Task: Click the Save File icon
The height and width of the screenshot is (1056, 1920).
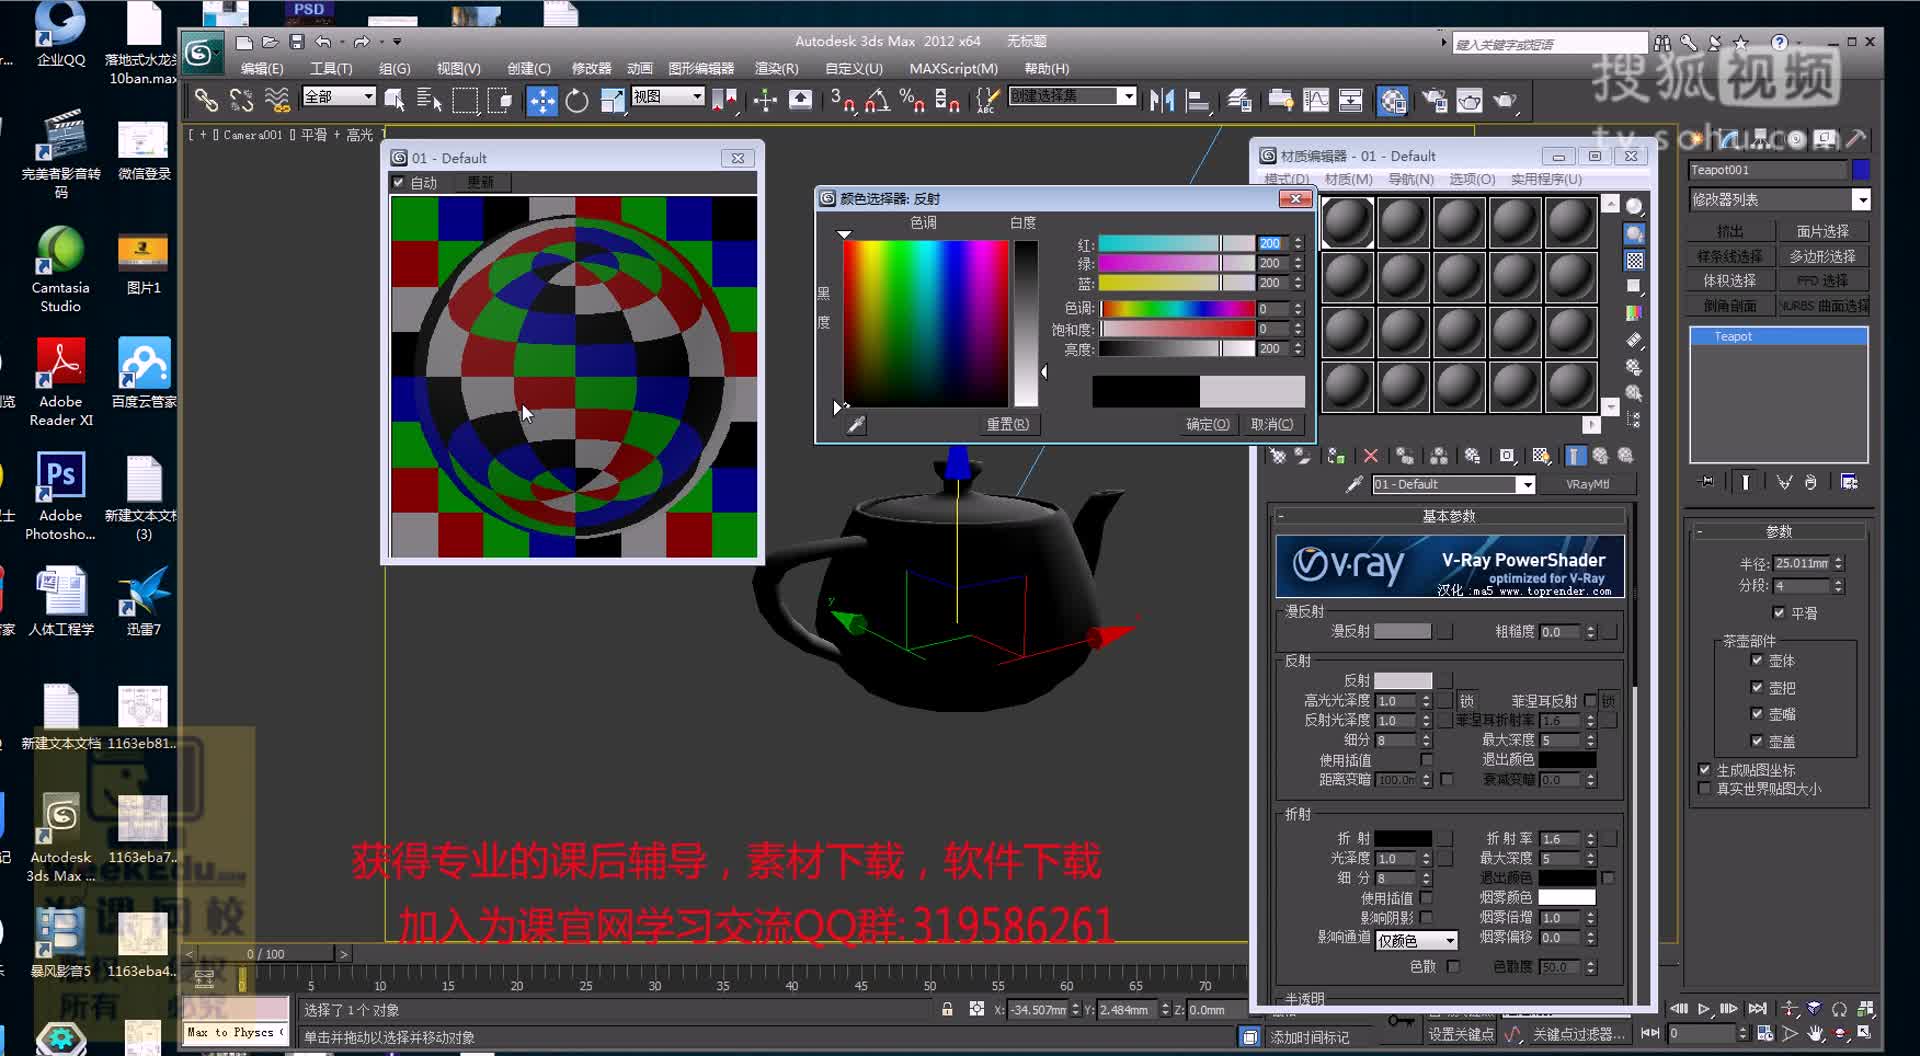Action: [297, 41]
